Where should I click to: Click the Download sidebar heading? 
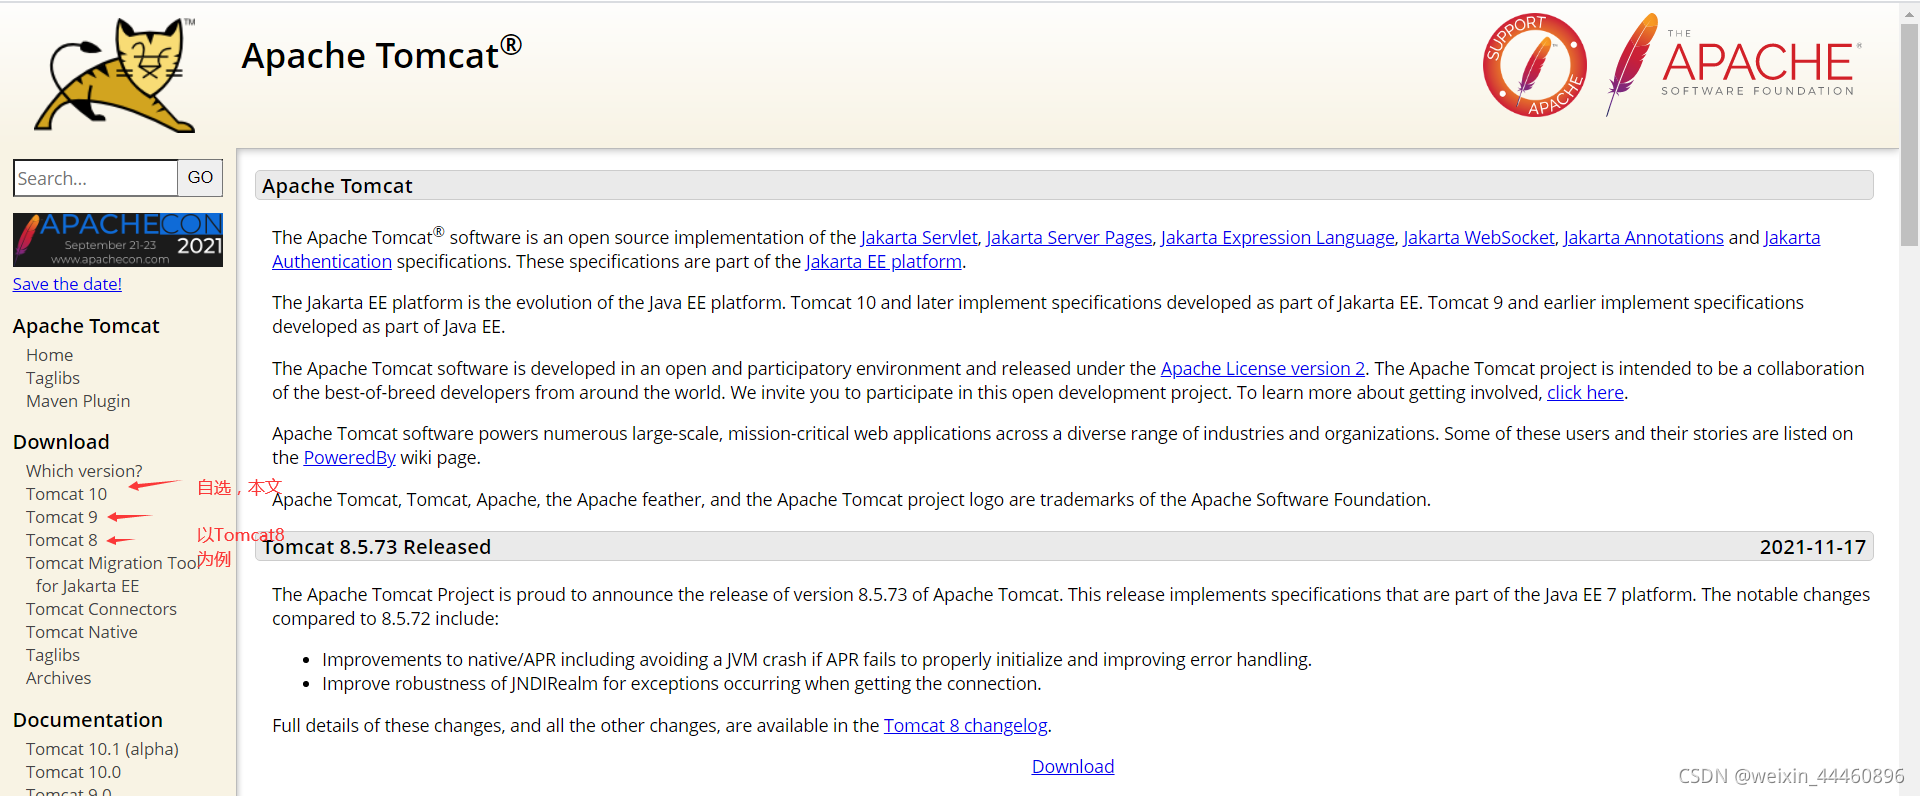(61, 442)
